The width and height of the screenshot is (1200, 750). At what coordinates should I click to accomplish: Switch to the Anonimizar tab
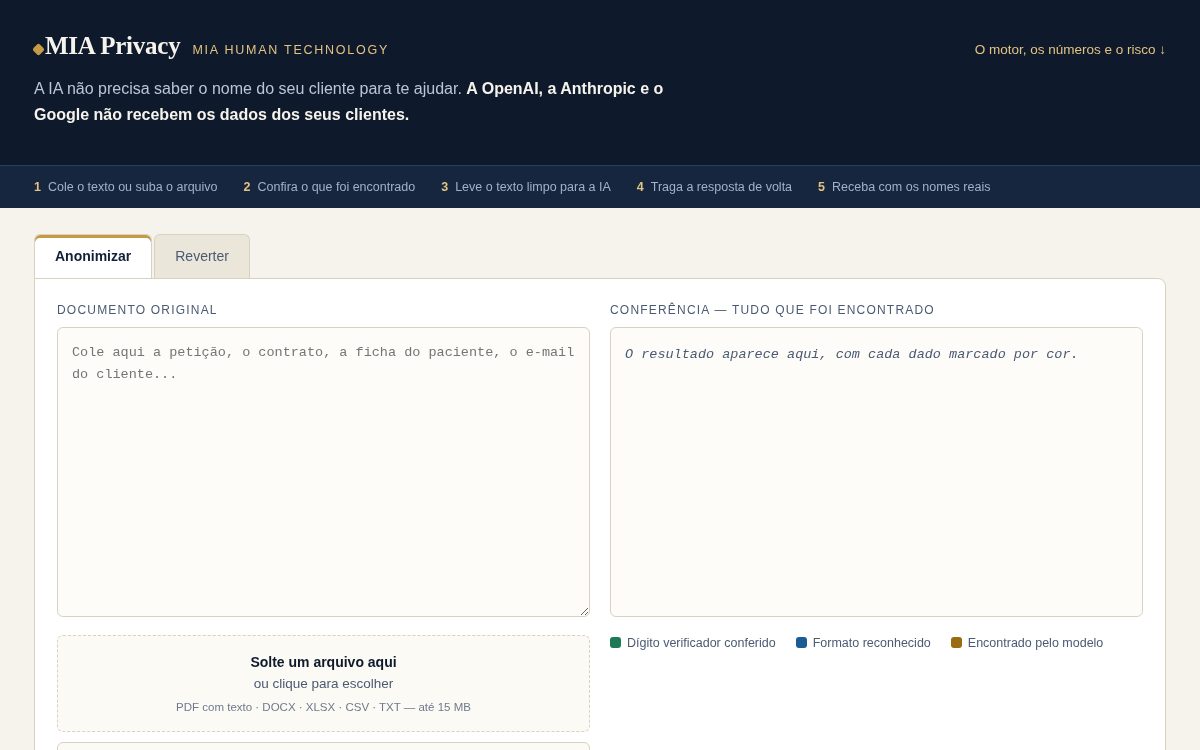(x=93, y=256)
